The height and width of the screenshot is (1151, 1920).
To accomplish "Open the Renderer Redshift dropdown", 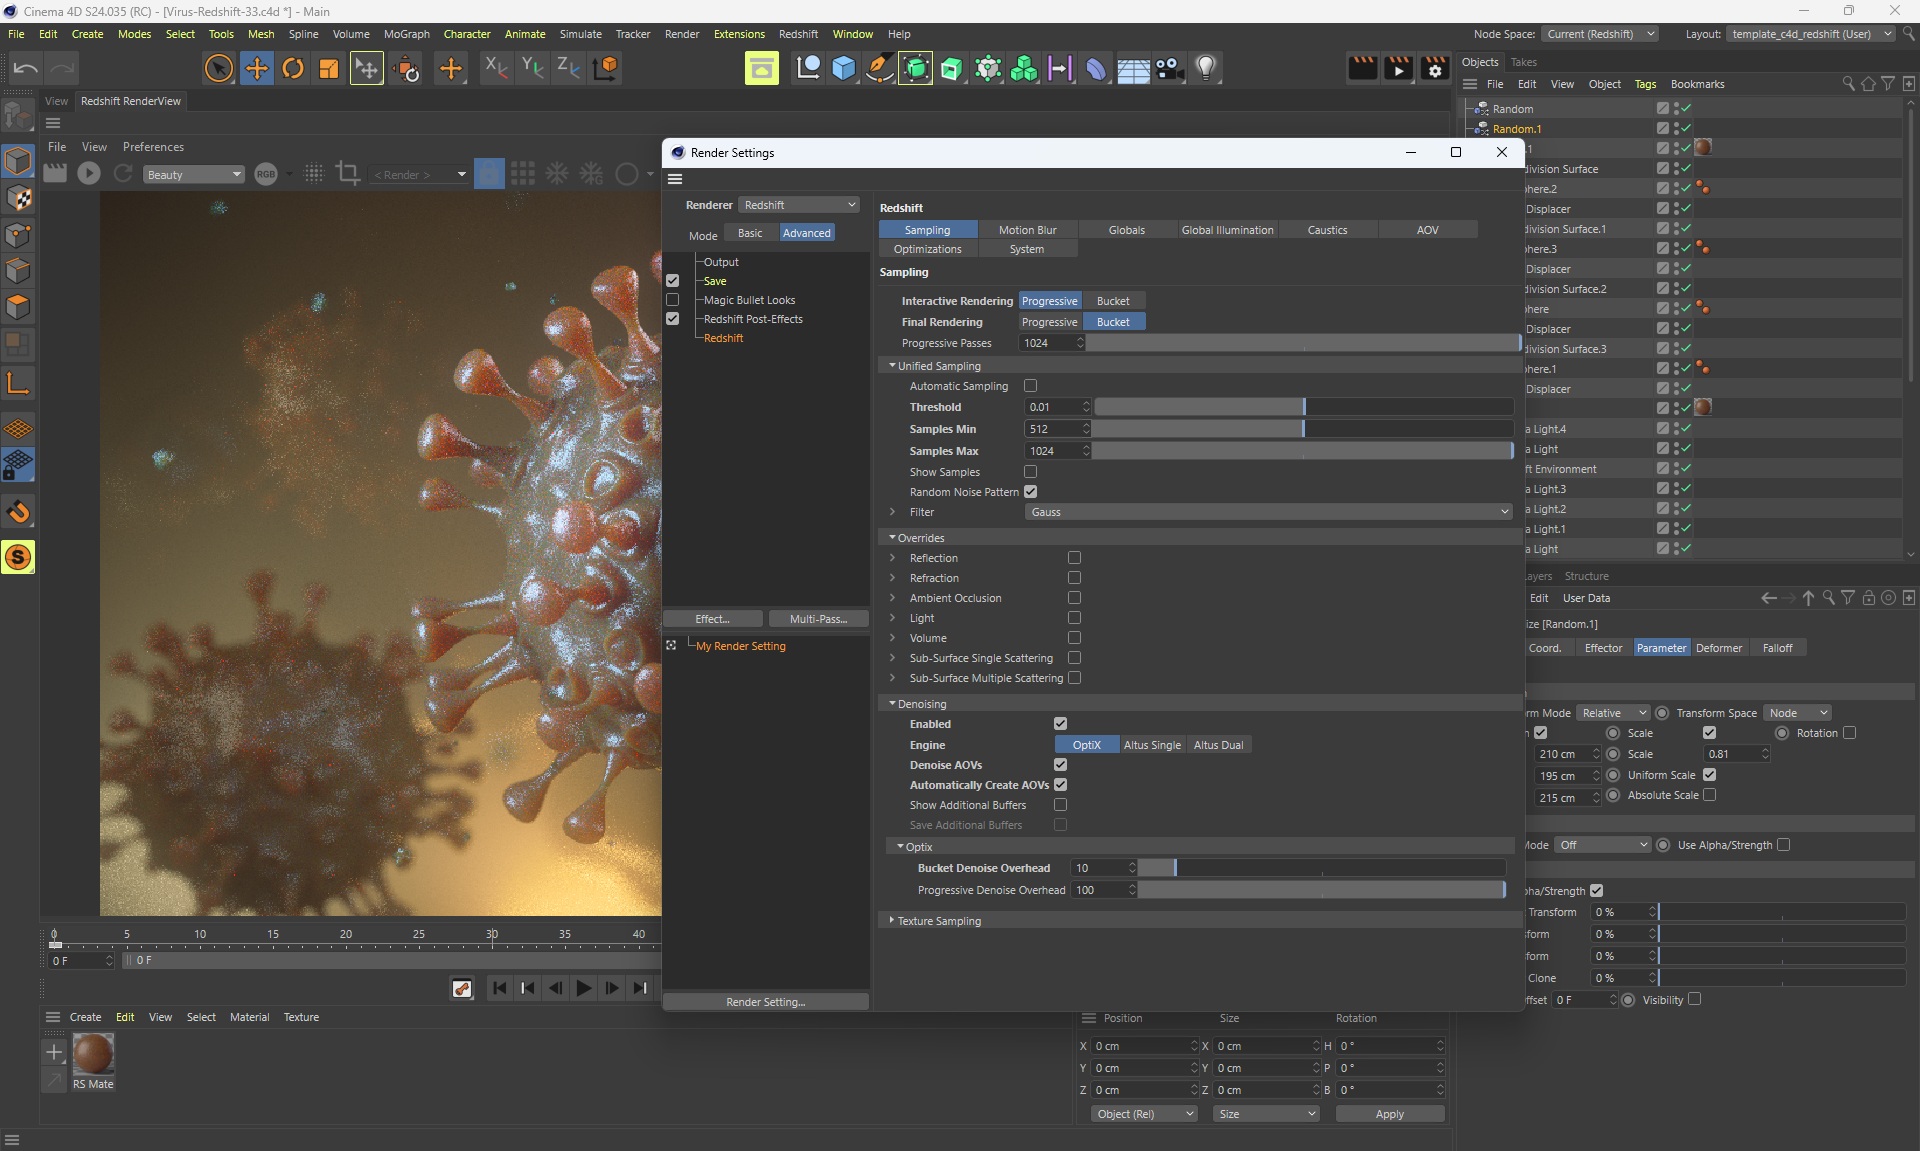I will pos(799,205).
